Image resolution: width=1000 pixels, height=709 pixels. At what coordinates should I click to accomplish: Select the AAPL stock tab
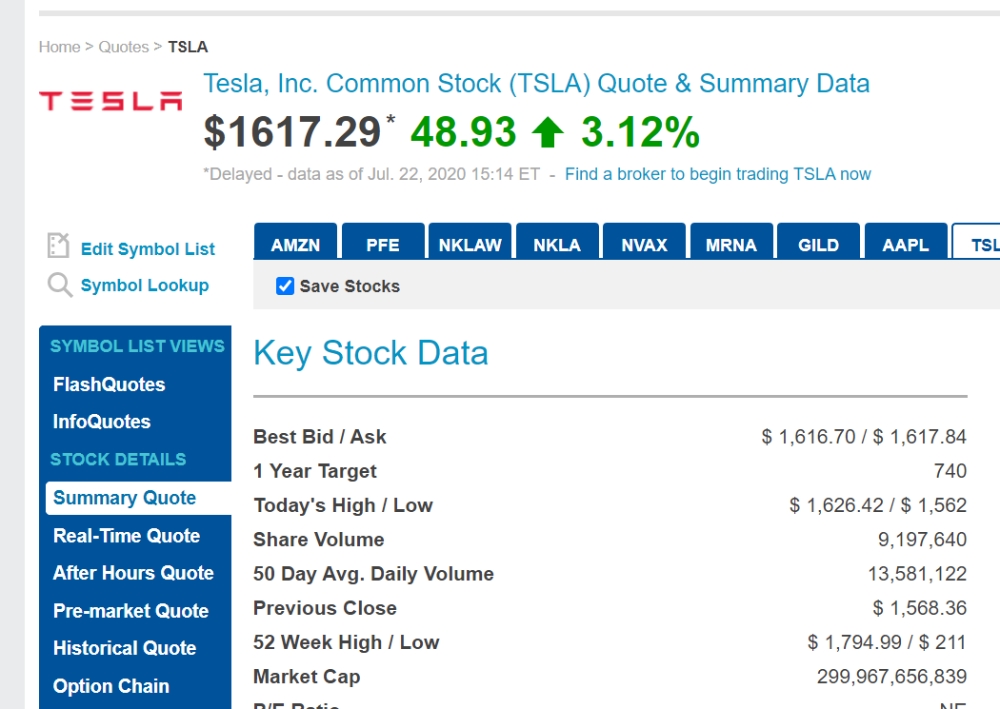tap(905, 245)
